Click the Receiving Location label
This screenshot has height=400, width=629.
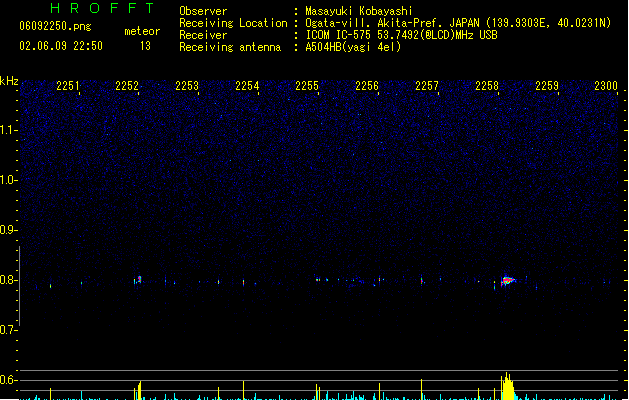point(233,23)
